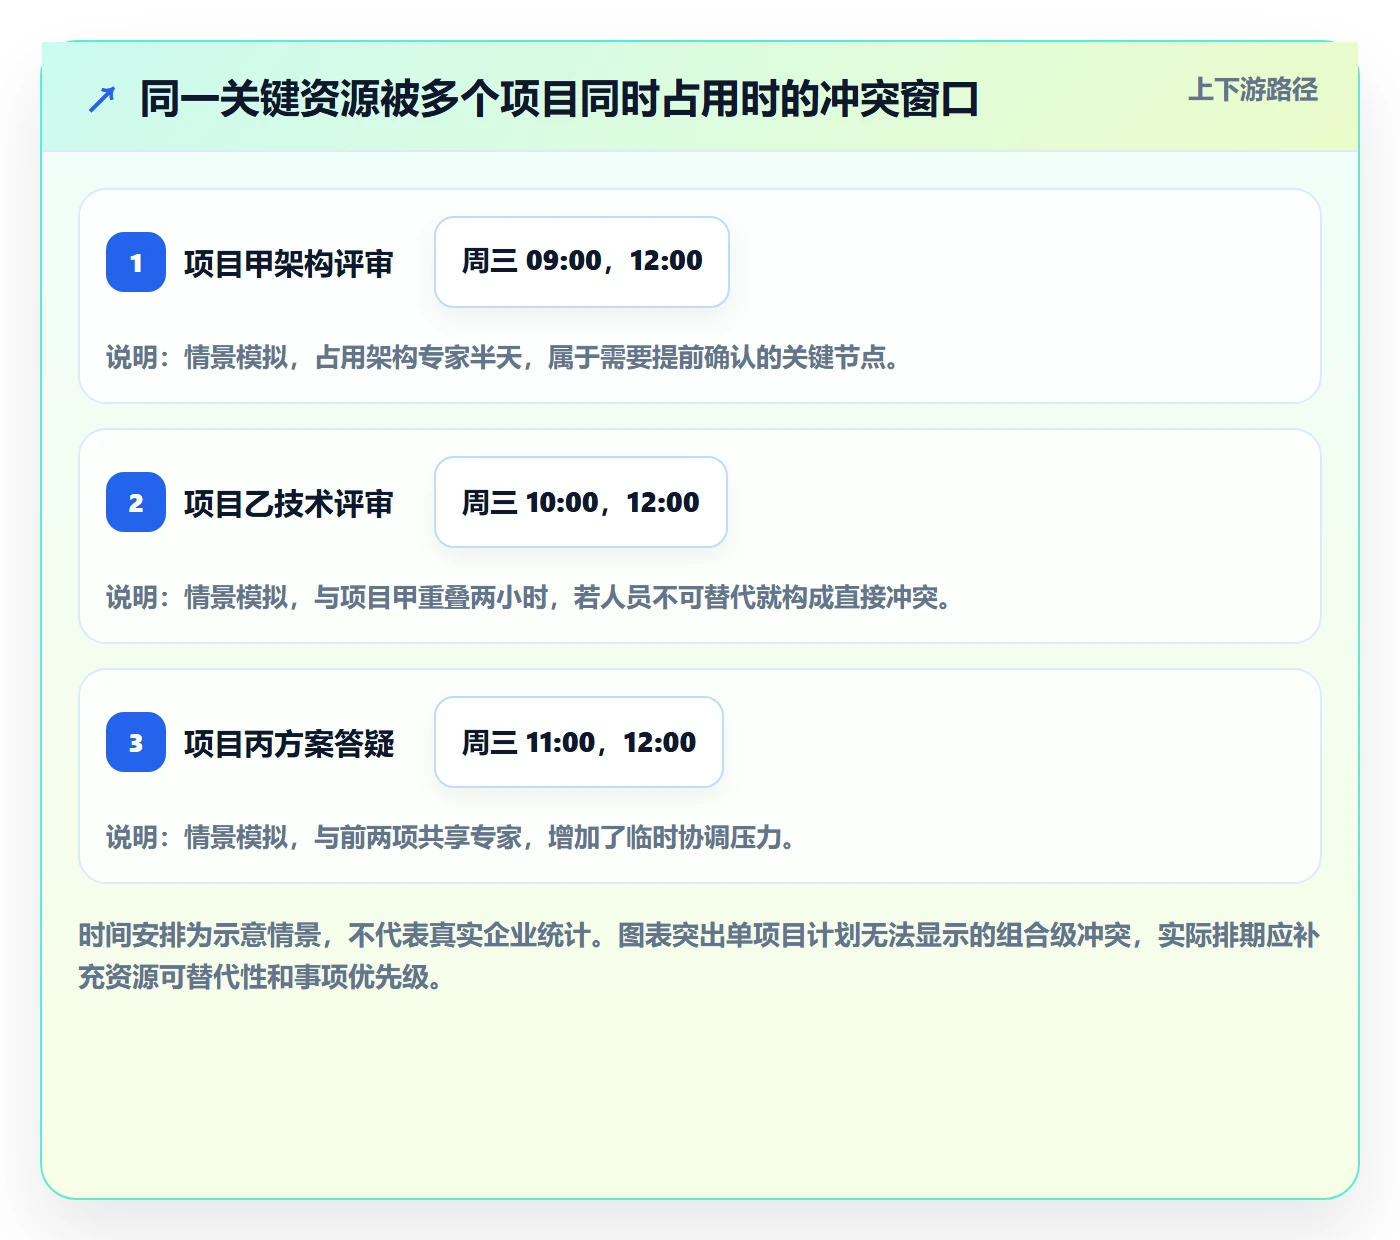The image size is (1400, 1240).
Task: Click the footer text starting 时间安排为示意情景
Action: point(699,955)
